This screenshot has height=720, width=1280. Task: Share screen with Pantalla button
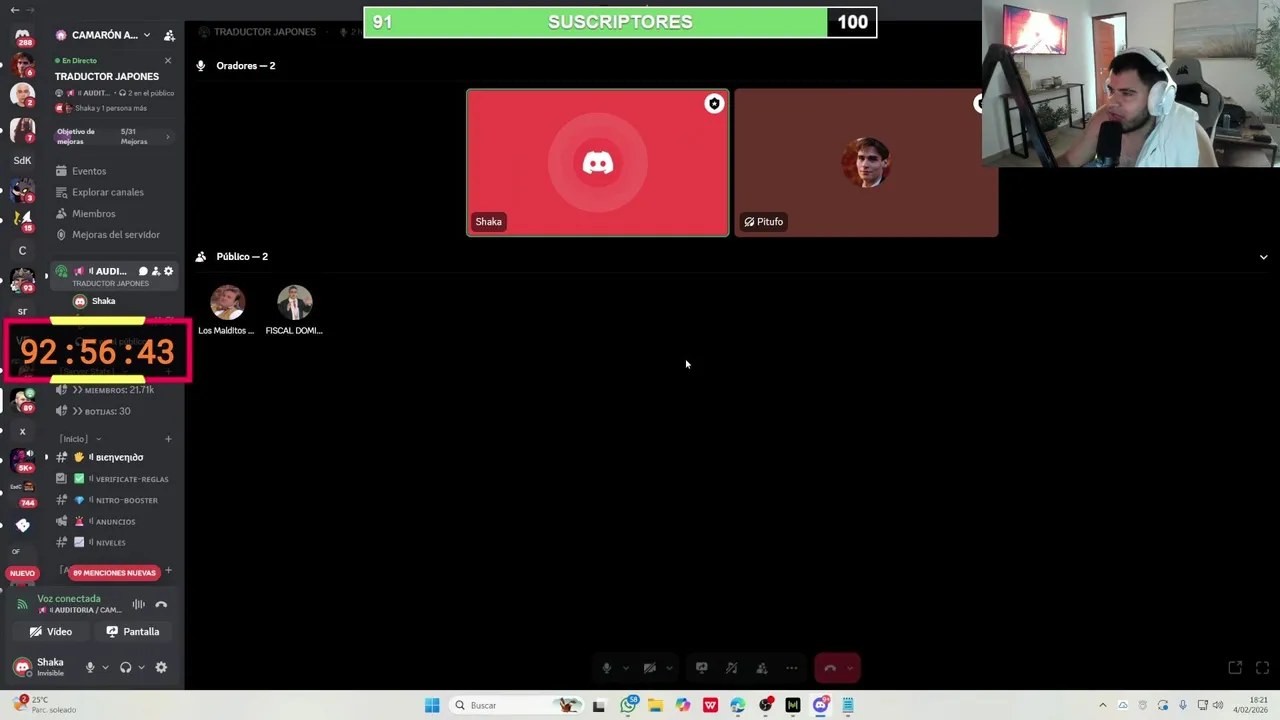click(x=133, y=632)
